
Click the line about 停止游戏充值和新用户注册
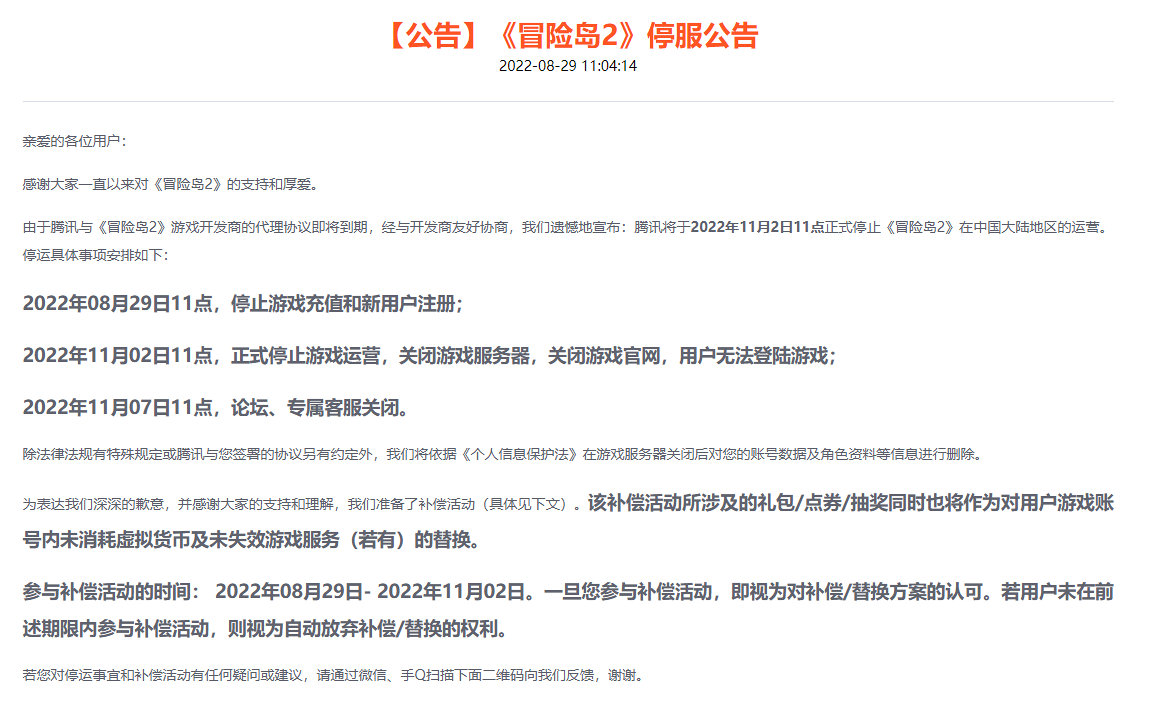243,303
